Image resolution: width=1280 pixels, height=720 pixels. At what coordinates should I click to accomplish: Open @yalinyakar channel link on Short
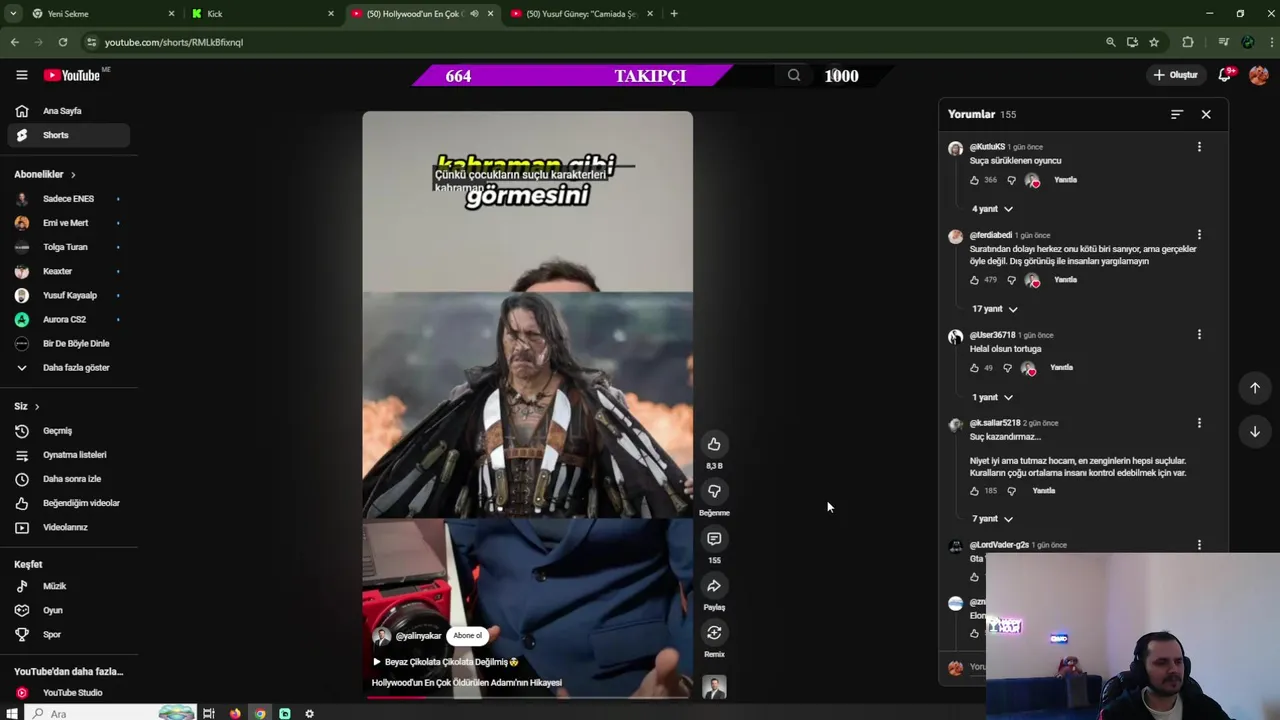pos(418,636)
